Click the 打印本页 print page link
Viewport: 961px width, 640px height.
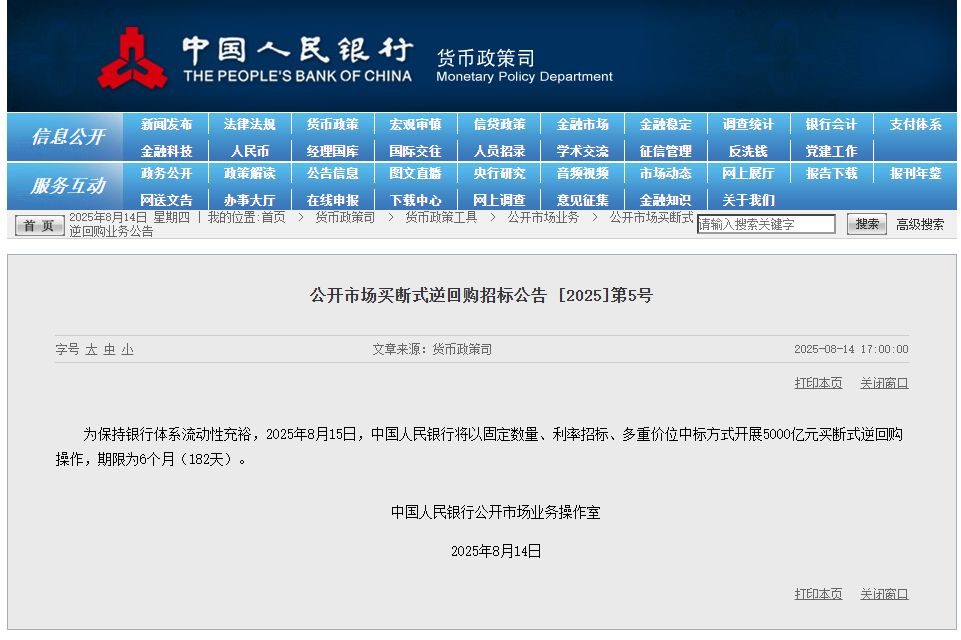coord(818,383)
